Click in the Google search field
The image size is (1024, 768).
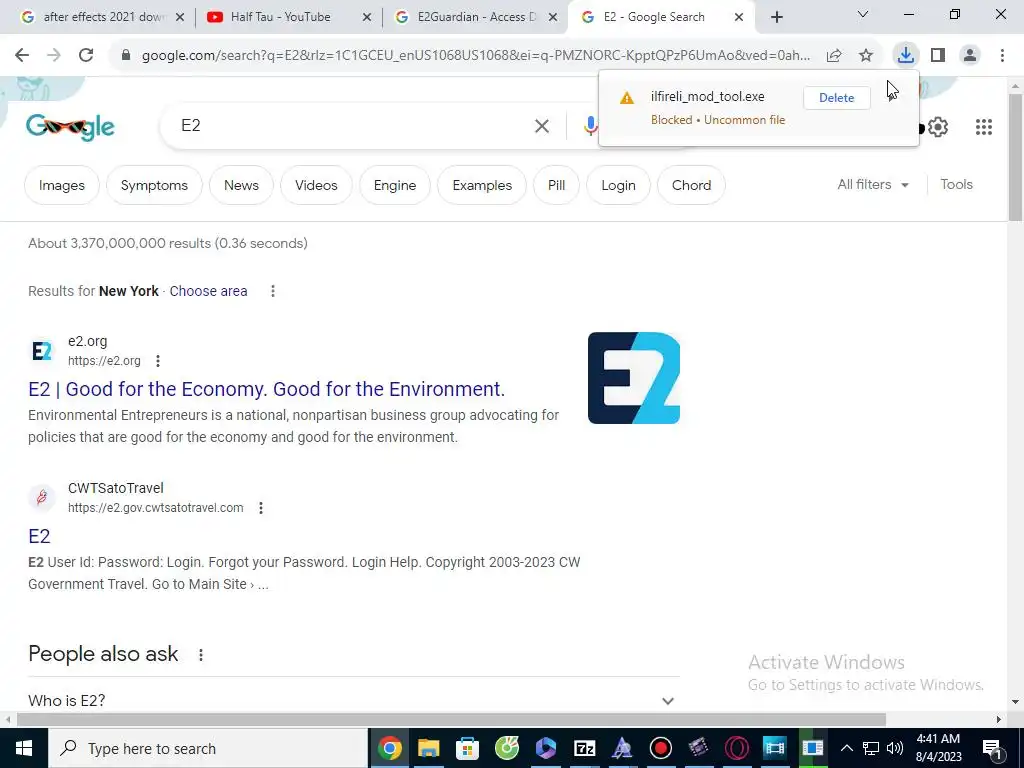(x=353, y=126)
